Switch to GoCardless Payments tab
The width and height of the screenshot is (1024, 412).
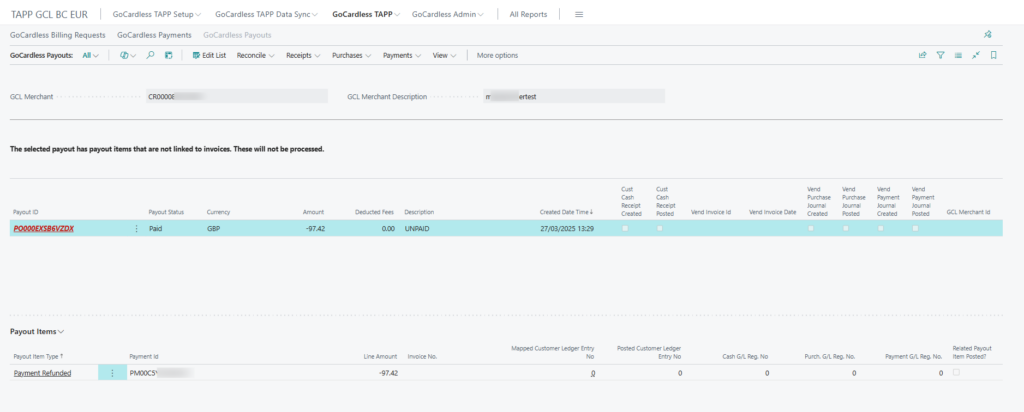[x=154, y=35]
